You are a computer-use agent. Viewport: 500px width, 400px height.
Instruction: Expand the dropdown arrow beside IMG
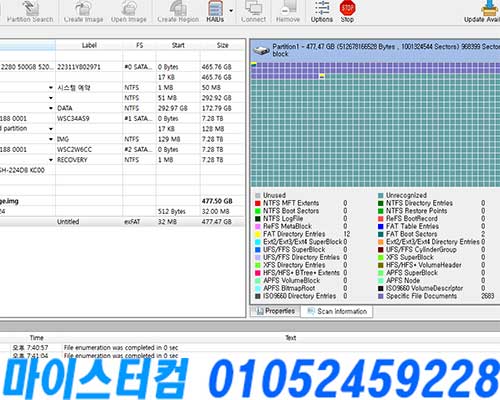pos(51,139)
